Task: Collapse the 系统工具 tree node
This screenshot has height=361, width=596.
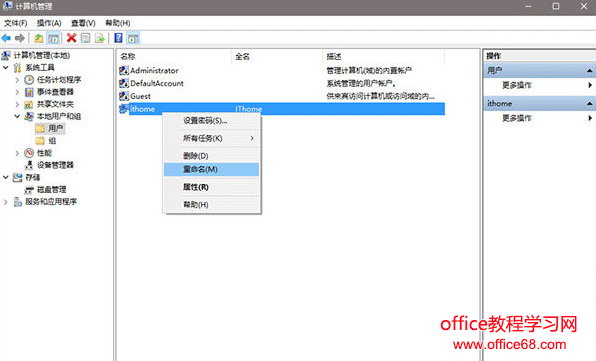Action: (x=6, y=68)
